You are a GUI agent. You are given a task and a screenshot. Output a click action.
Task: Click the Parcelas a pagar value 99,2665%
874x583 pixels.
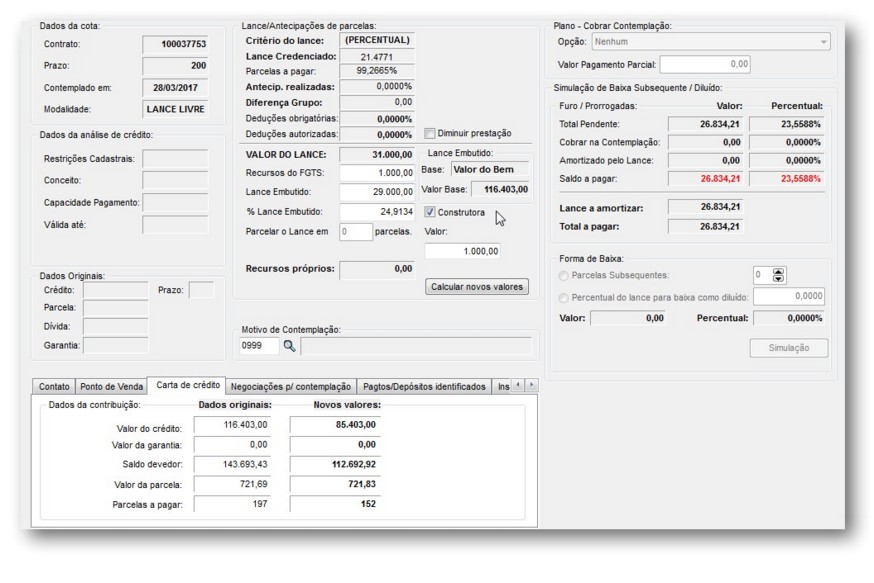pyautogui.click(x=377, y=71)
